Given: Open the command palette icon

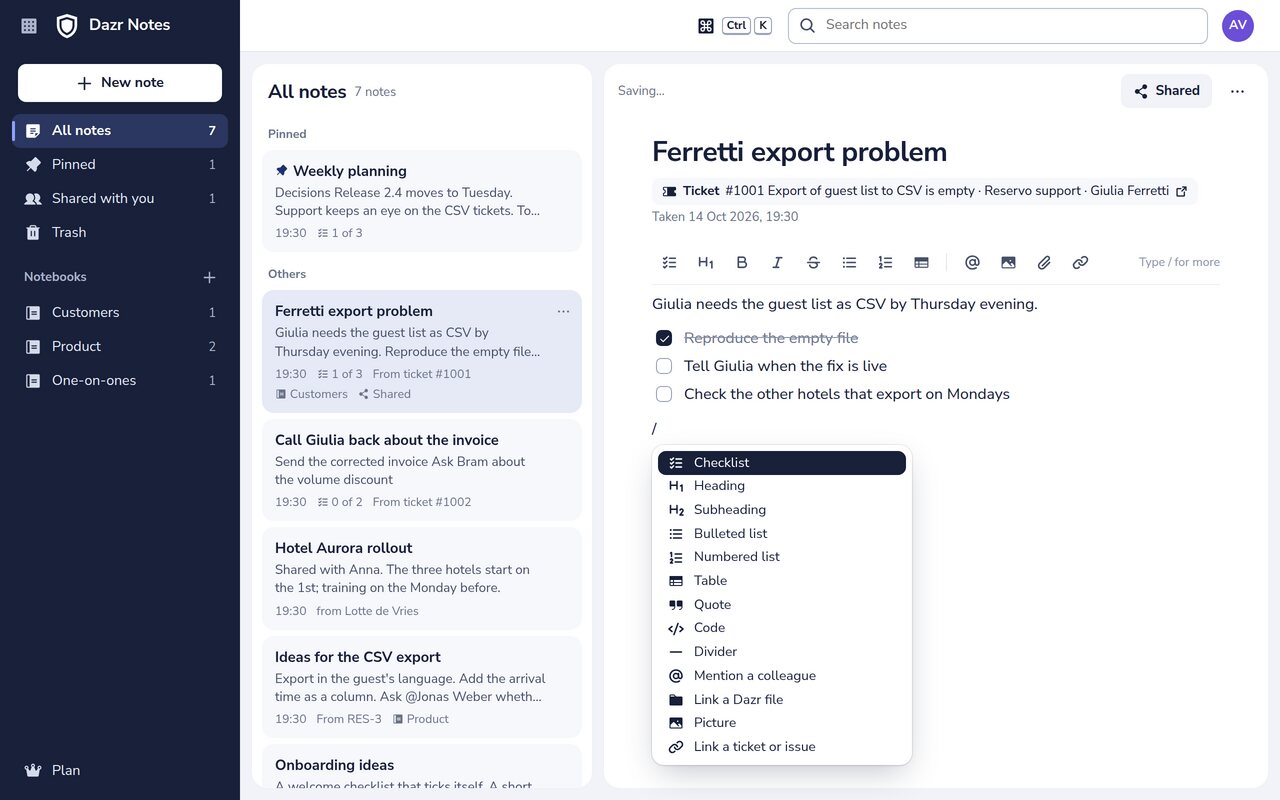Looking at the screenshot, I should [706, 26].
